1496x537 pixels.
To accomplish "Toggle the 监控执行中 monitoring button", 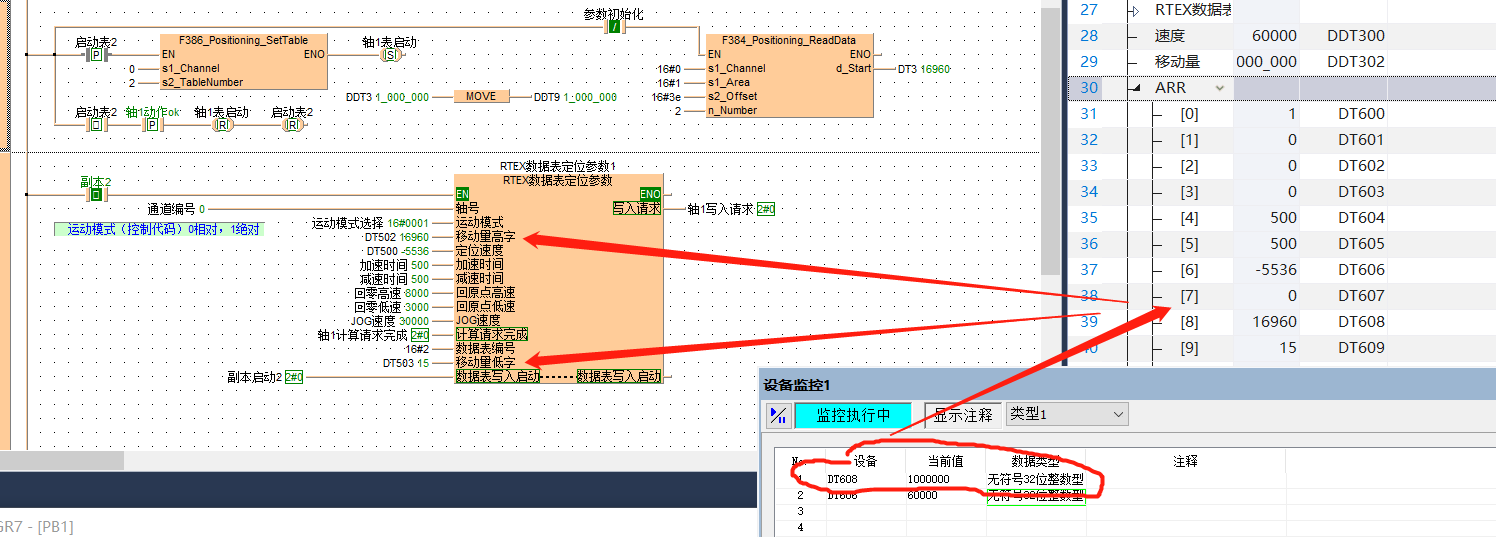I will [853, 415].
